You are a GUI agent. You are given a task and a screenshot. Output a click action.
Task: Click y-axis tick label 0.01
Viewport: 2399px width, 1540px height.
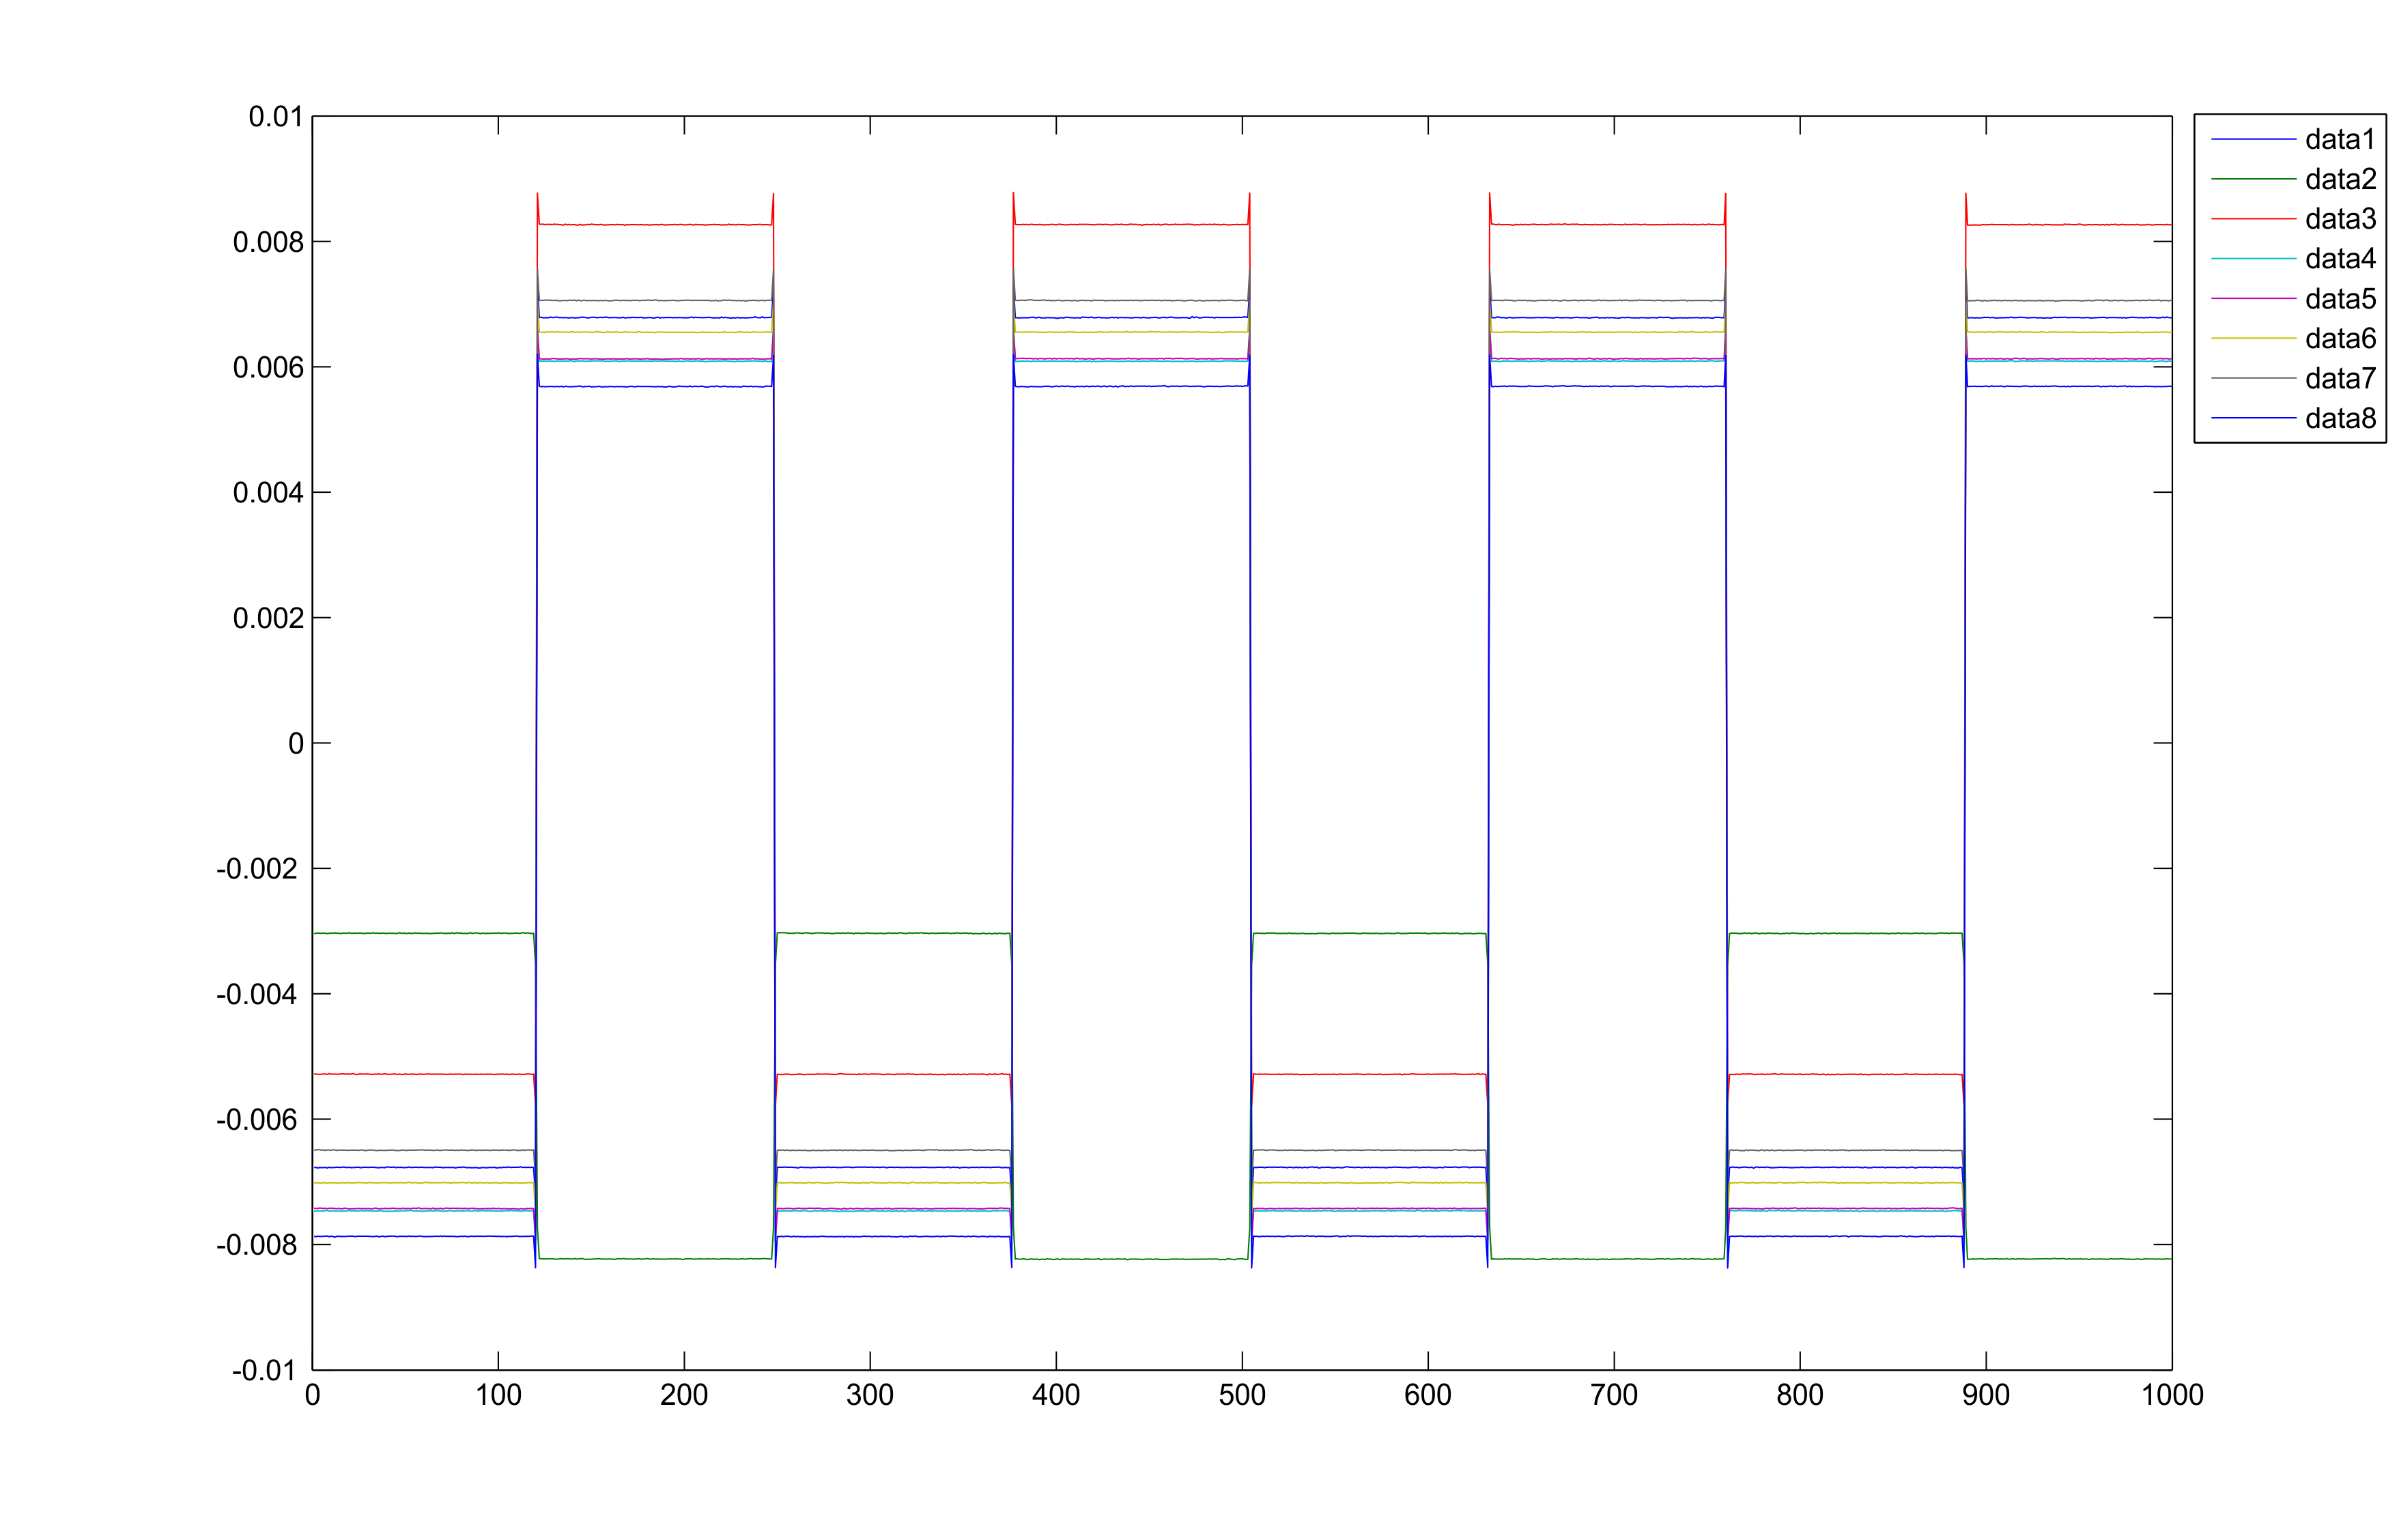[x=276, y=117]
